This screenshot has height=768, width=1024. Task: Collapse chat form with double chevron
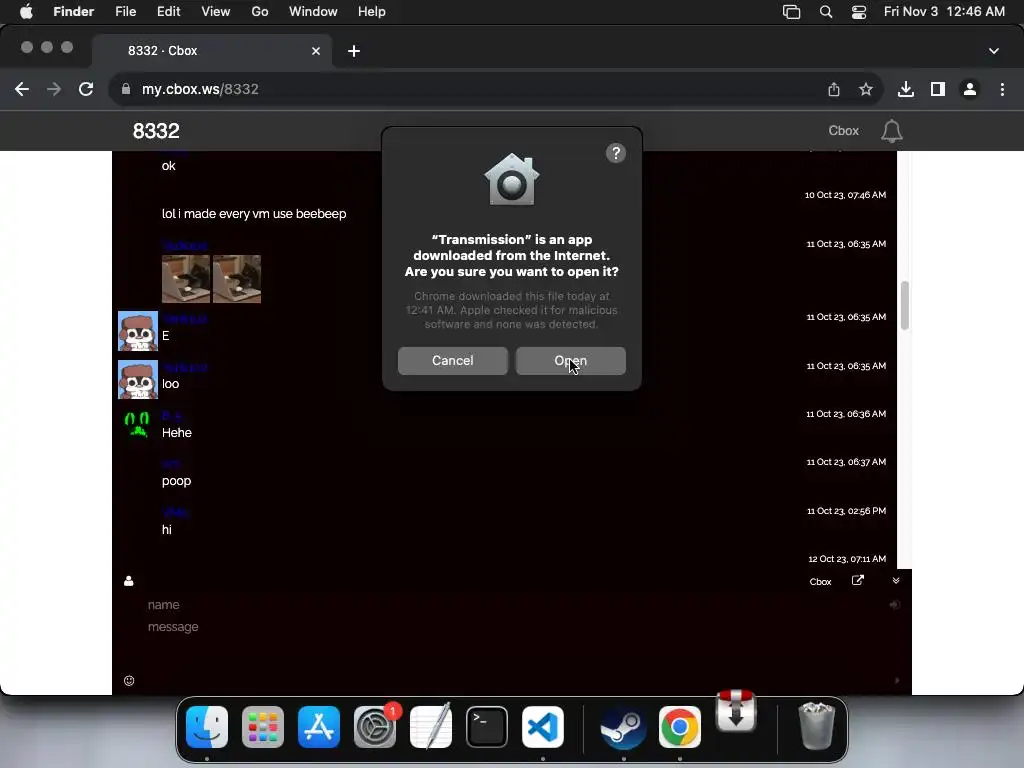896,581
